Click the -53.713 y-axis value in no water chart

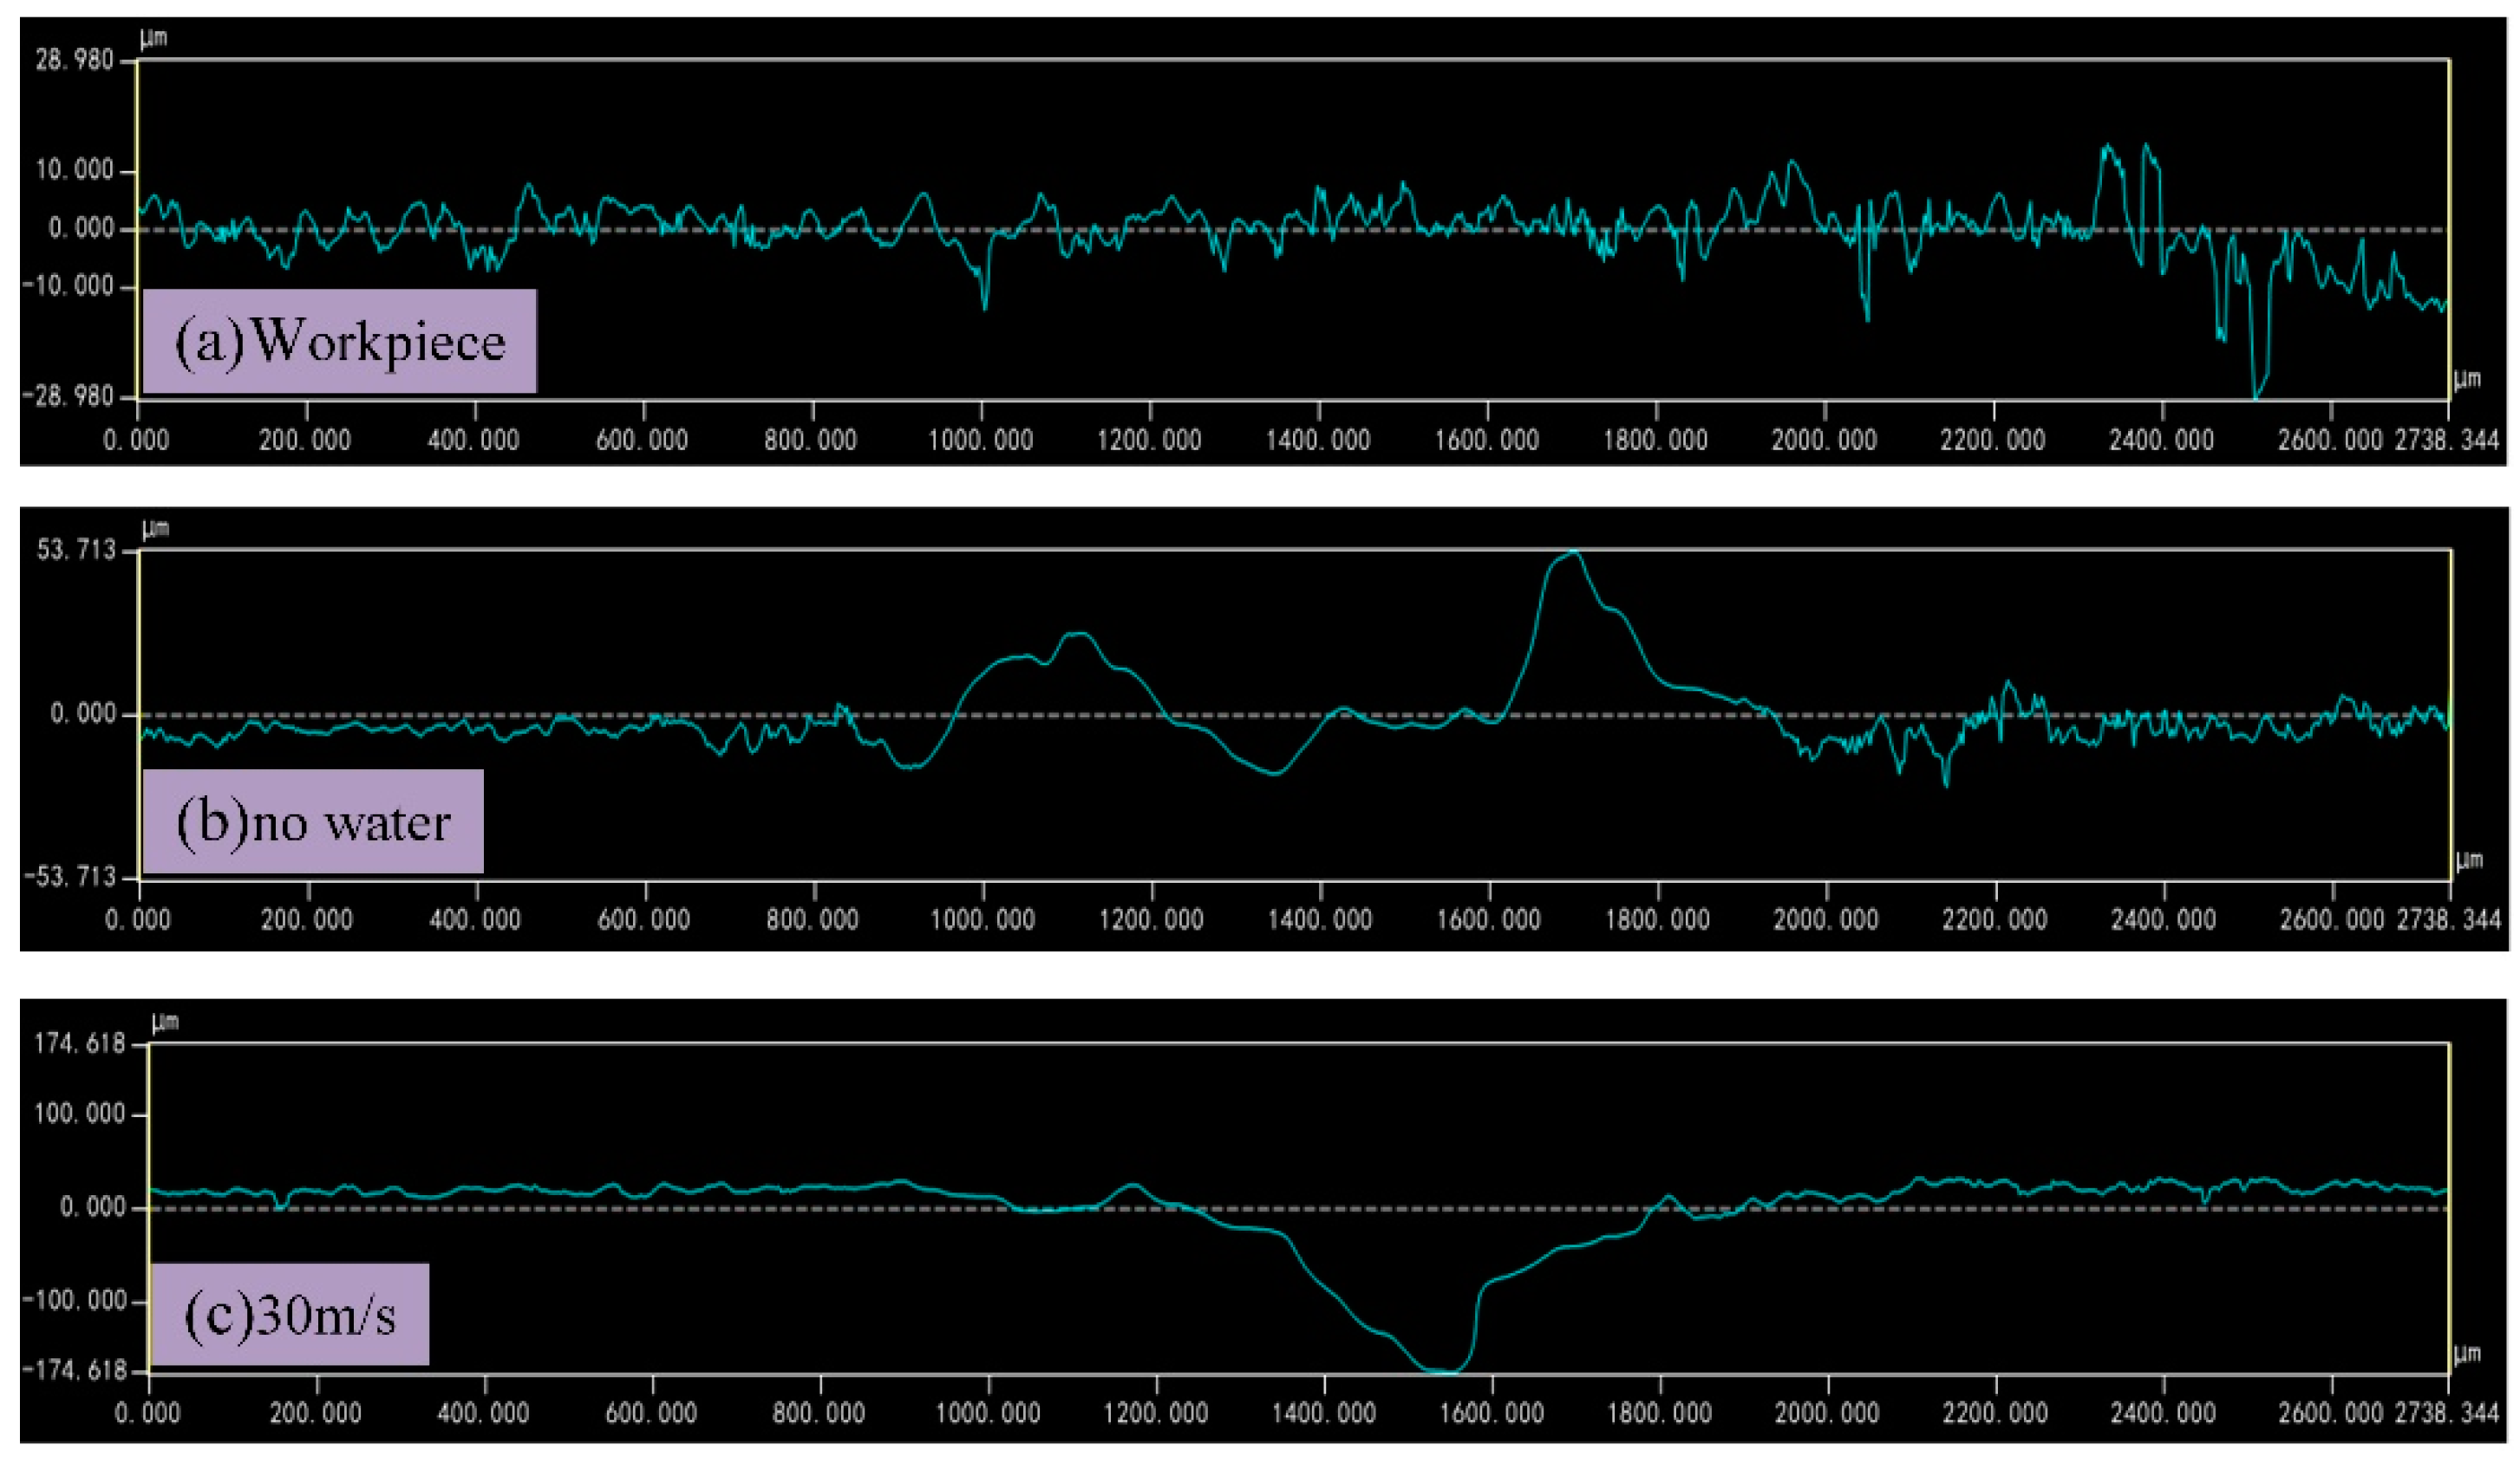69,877
